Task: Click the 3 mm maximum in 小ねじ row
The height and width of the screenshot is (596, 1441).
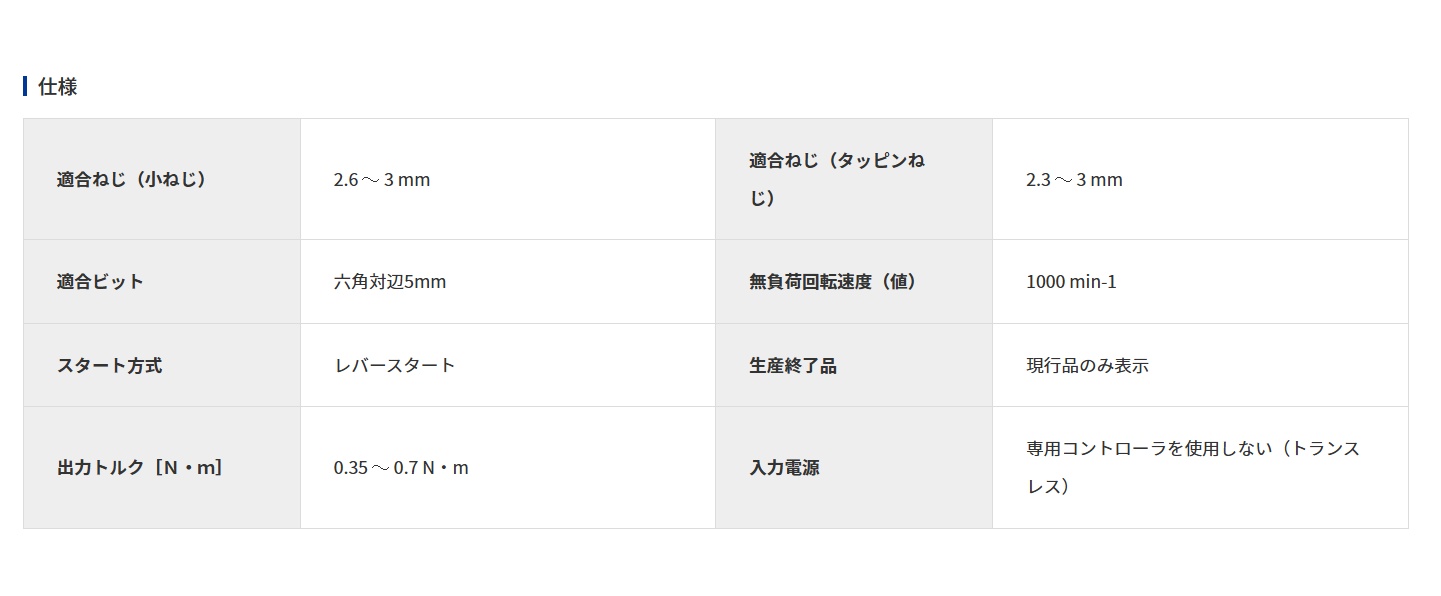Action: click(407, 181)
